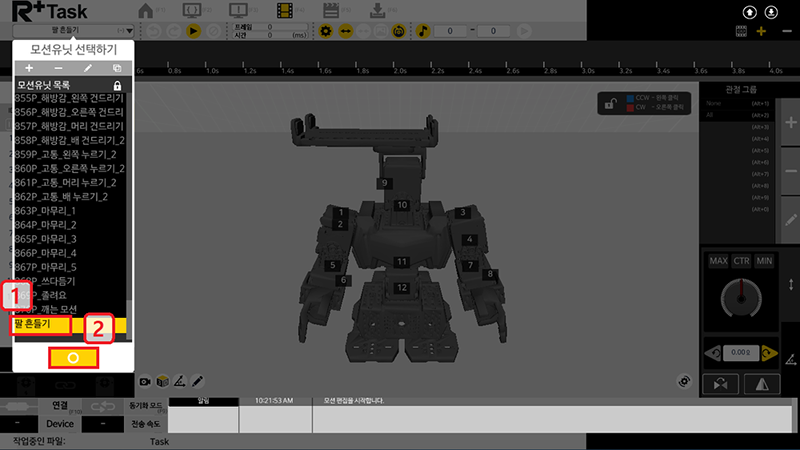The width and height of the screenshot is (800, 450).
Task: Click the add motion unit plus icon
Action: (29, 68)
